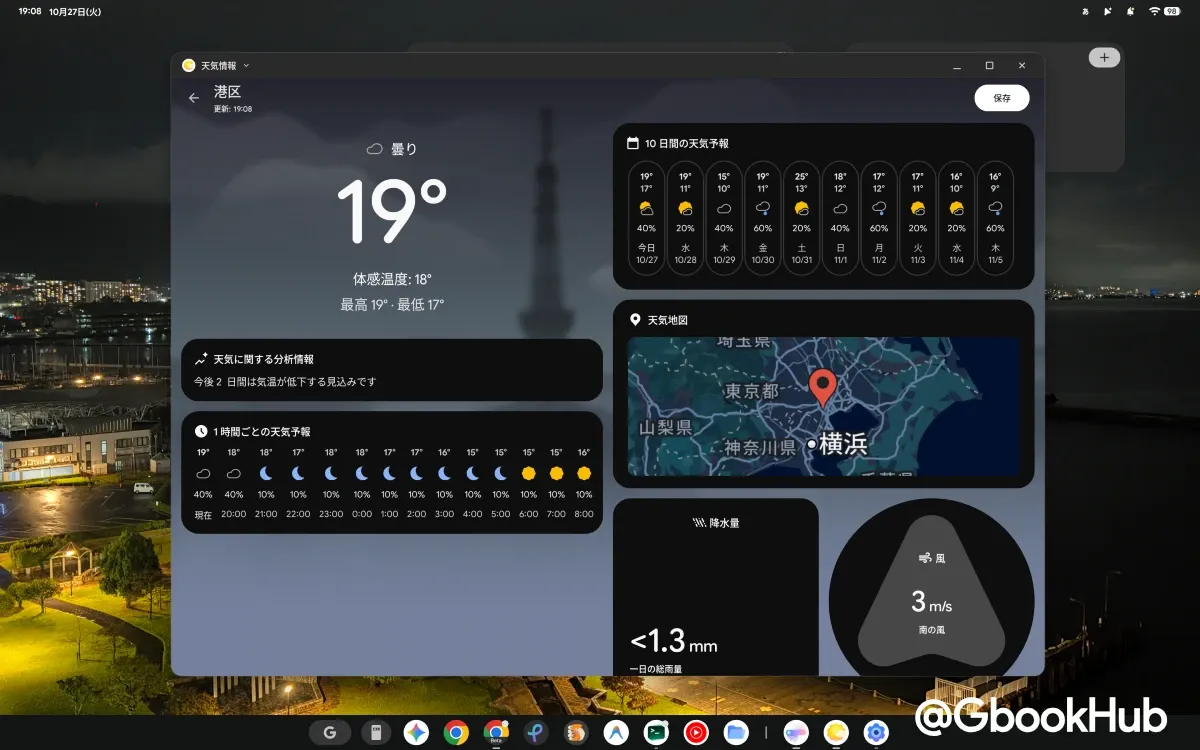Viewport: 1200px width, 750px height.
Task: Click the 21:00 hourly moon icon
Action: 266,473
